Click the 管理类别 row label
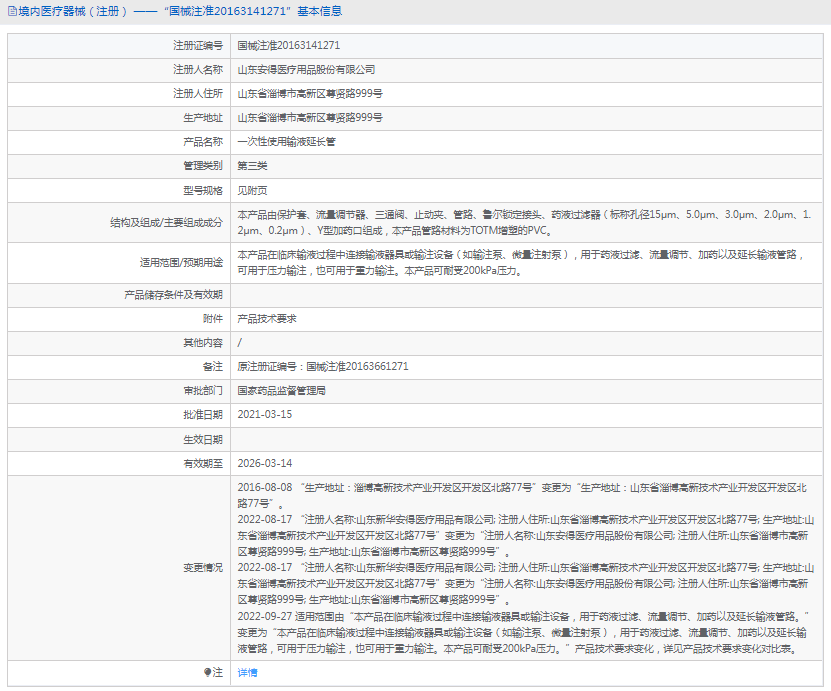The image size is (831, 691). (x=203, y=166)
